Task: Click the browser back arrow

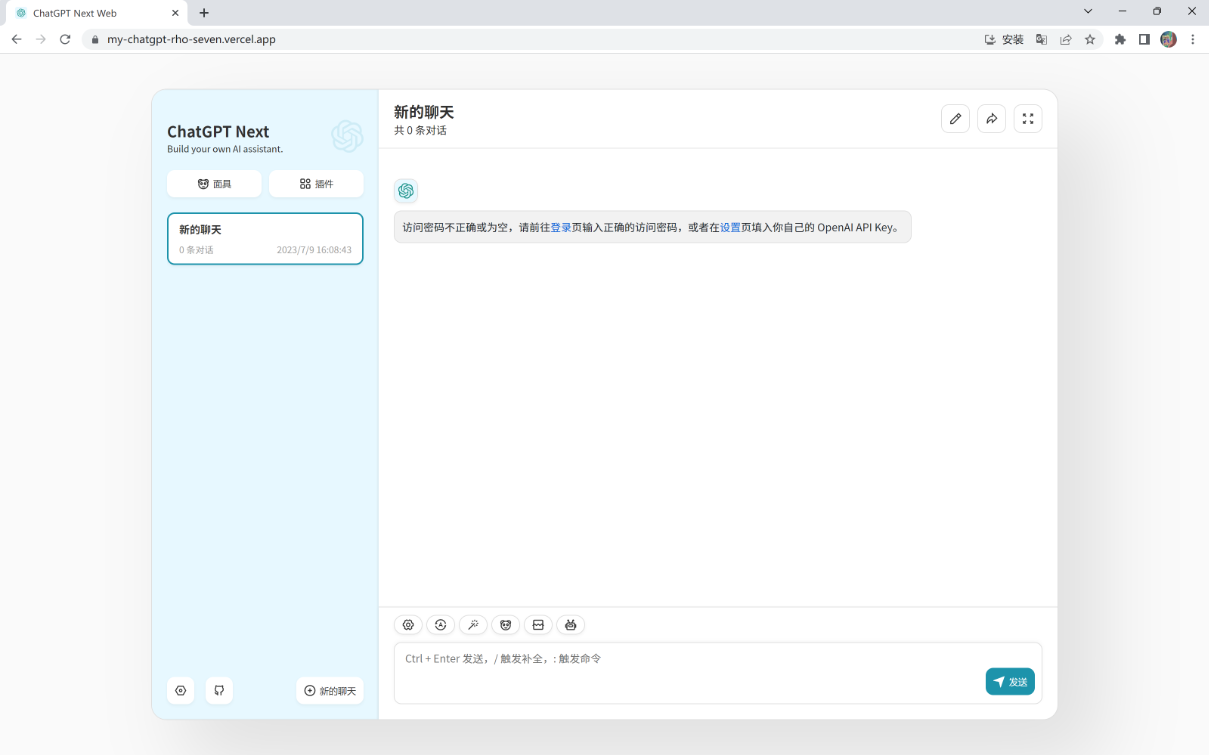Action: 16,39
